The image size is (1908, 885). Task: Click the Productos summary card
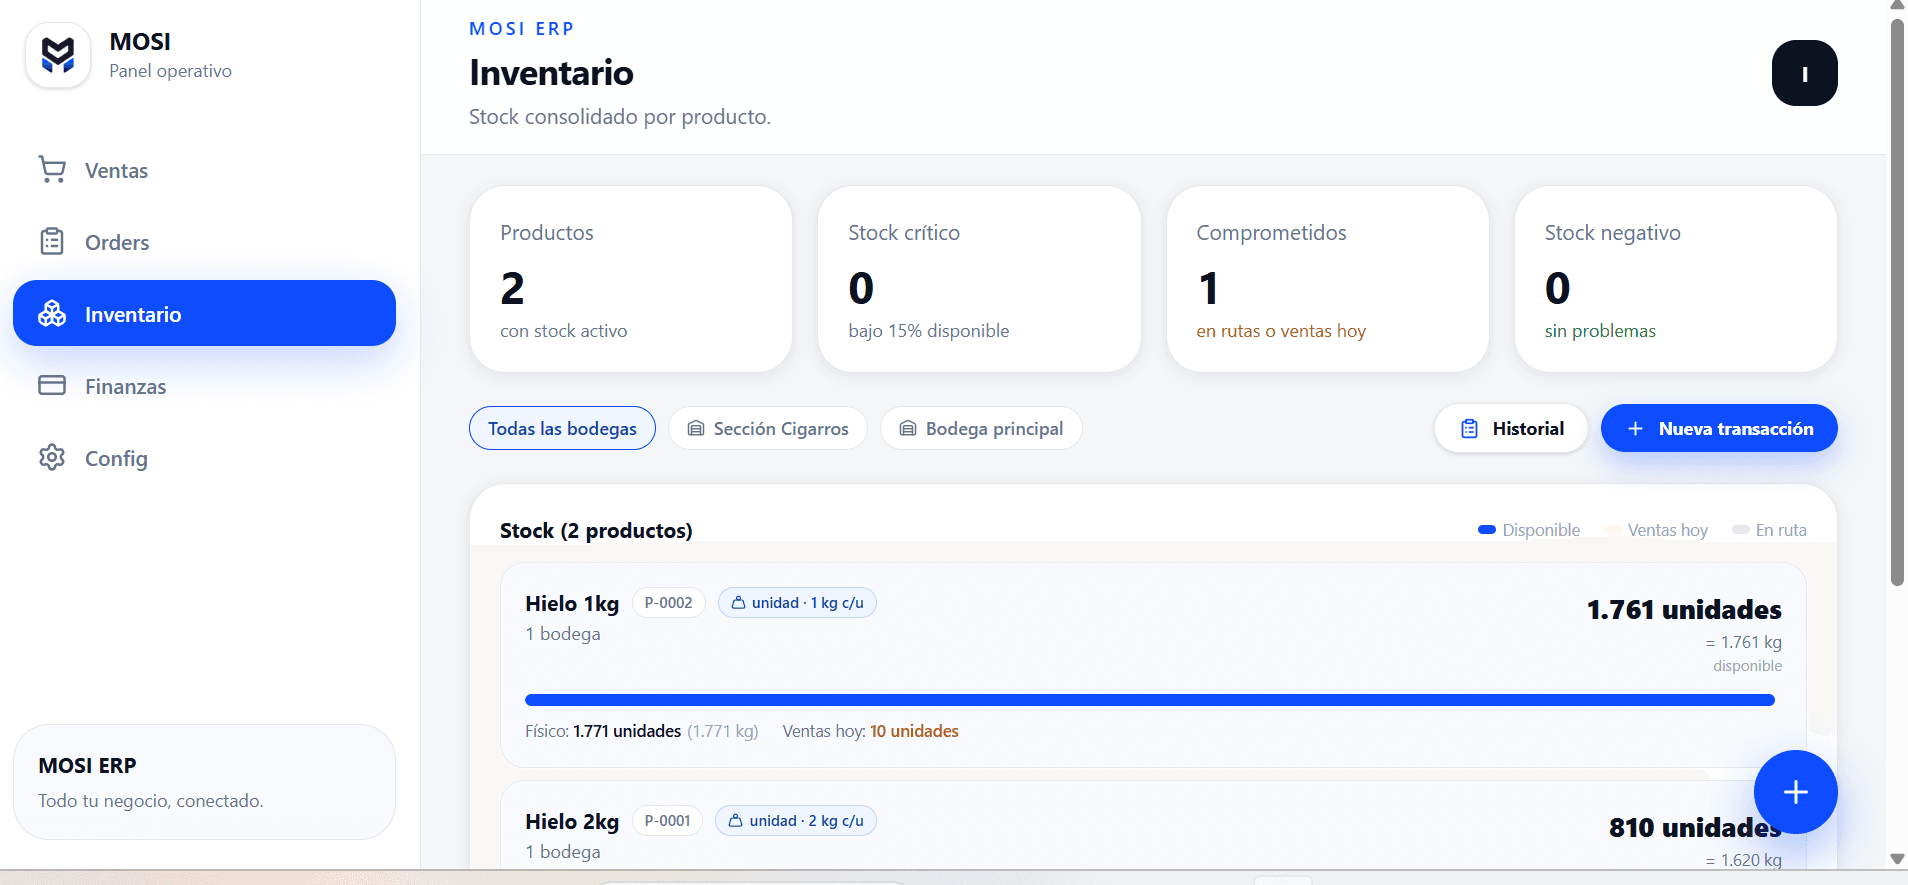coord(631,279)
